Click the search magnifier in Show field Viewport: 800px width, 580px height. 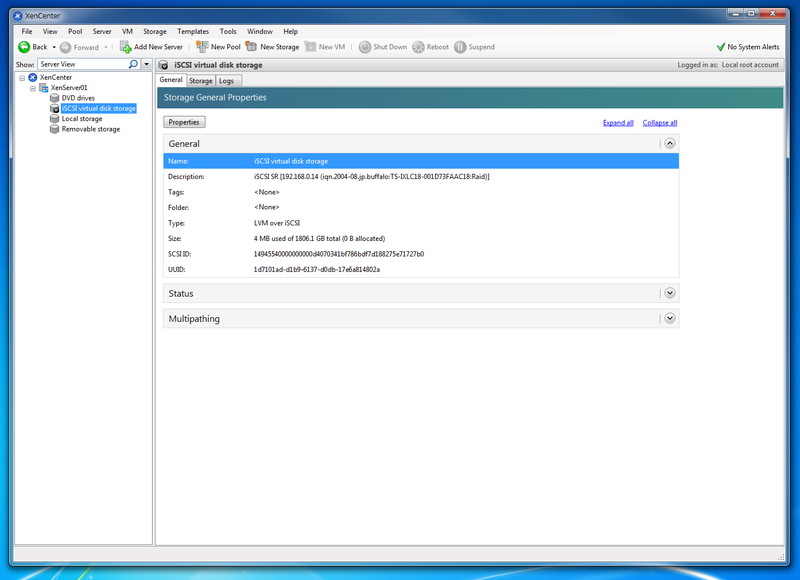click(x=133, y=64)
